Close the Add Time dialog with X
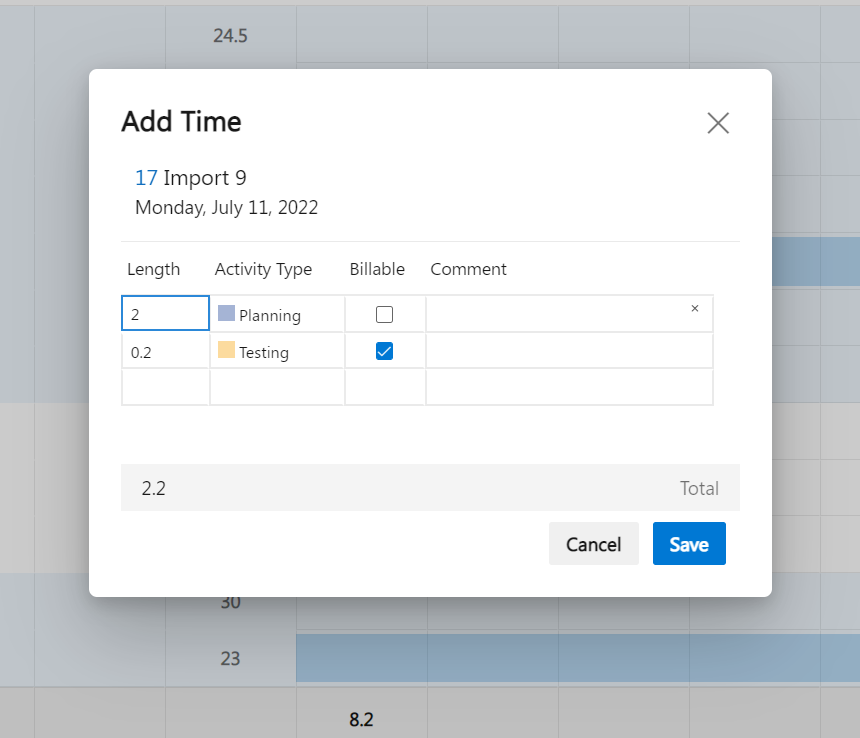 click(x=718, y=123)
